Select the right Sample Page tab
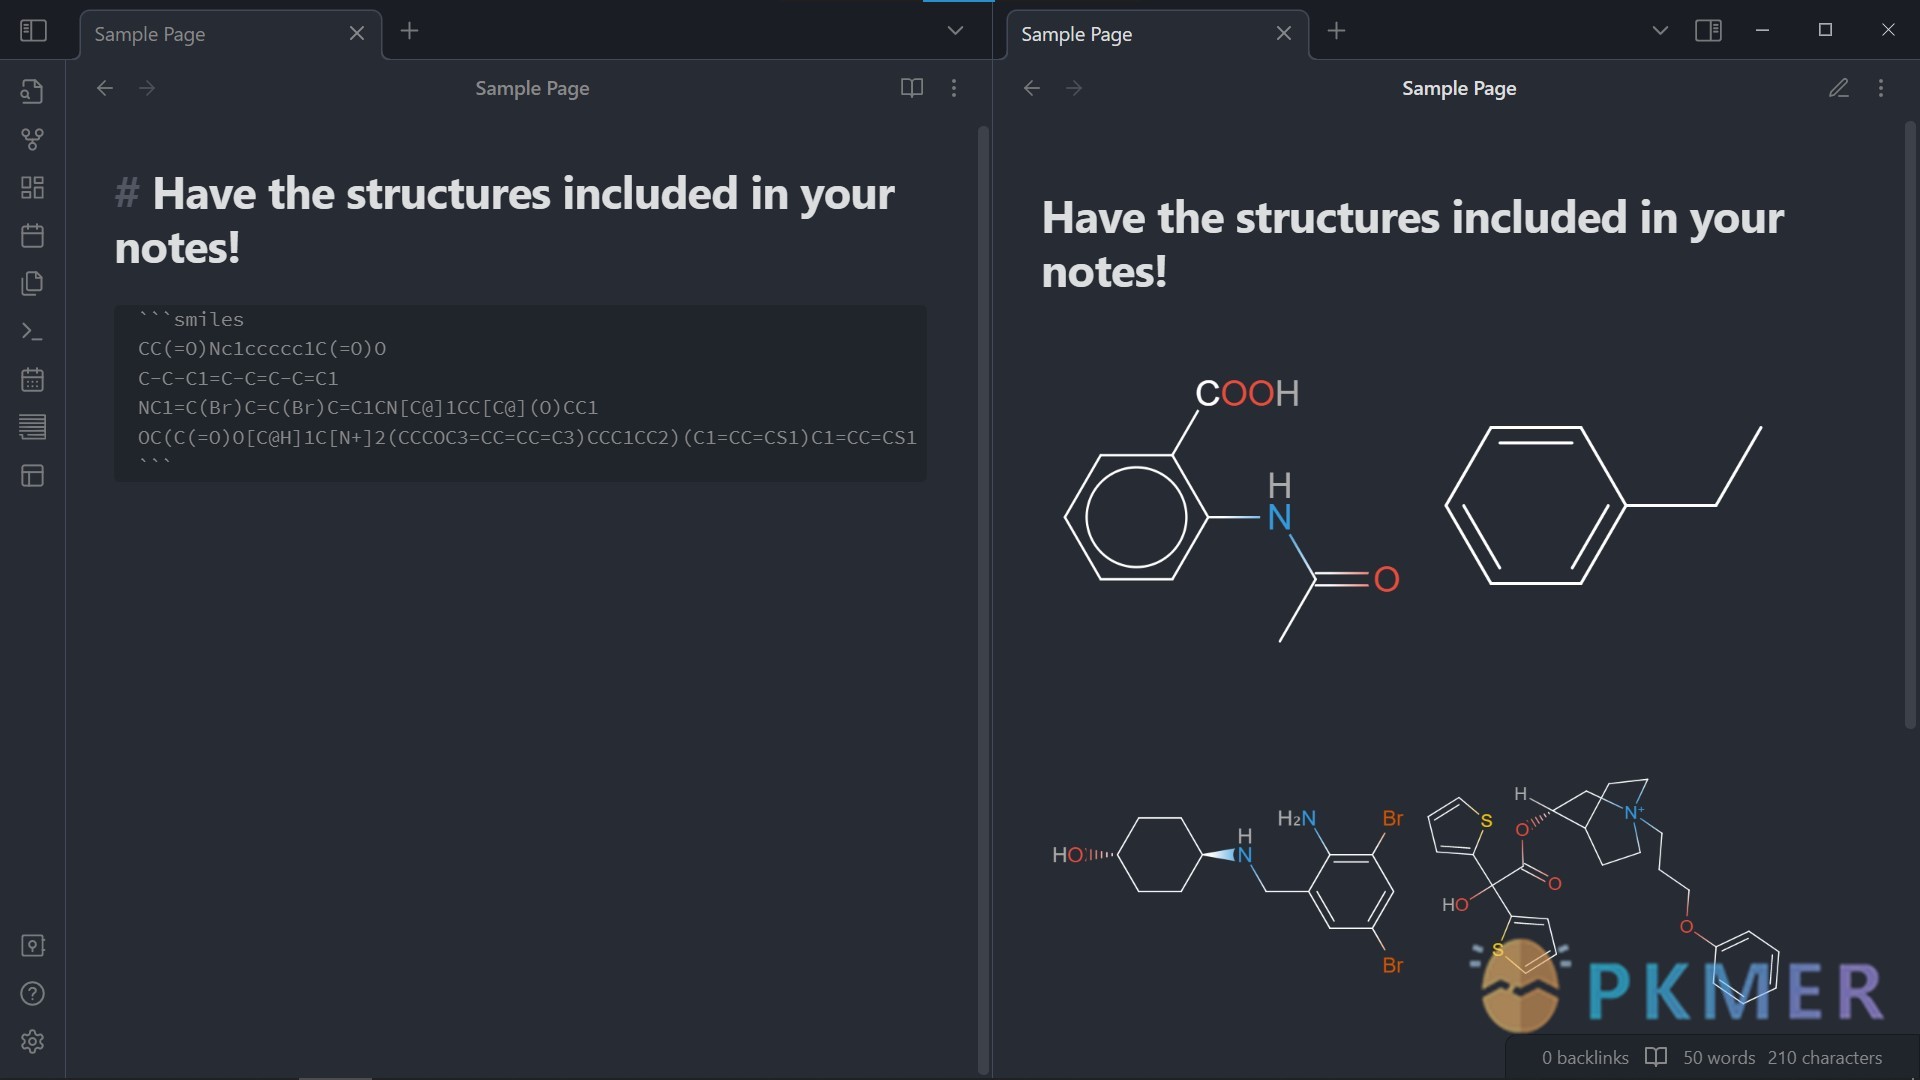1920x1080 pixels. click(1157, 34)
